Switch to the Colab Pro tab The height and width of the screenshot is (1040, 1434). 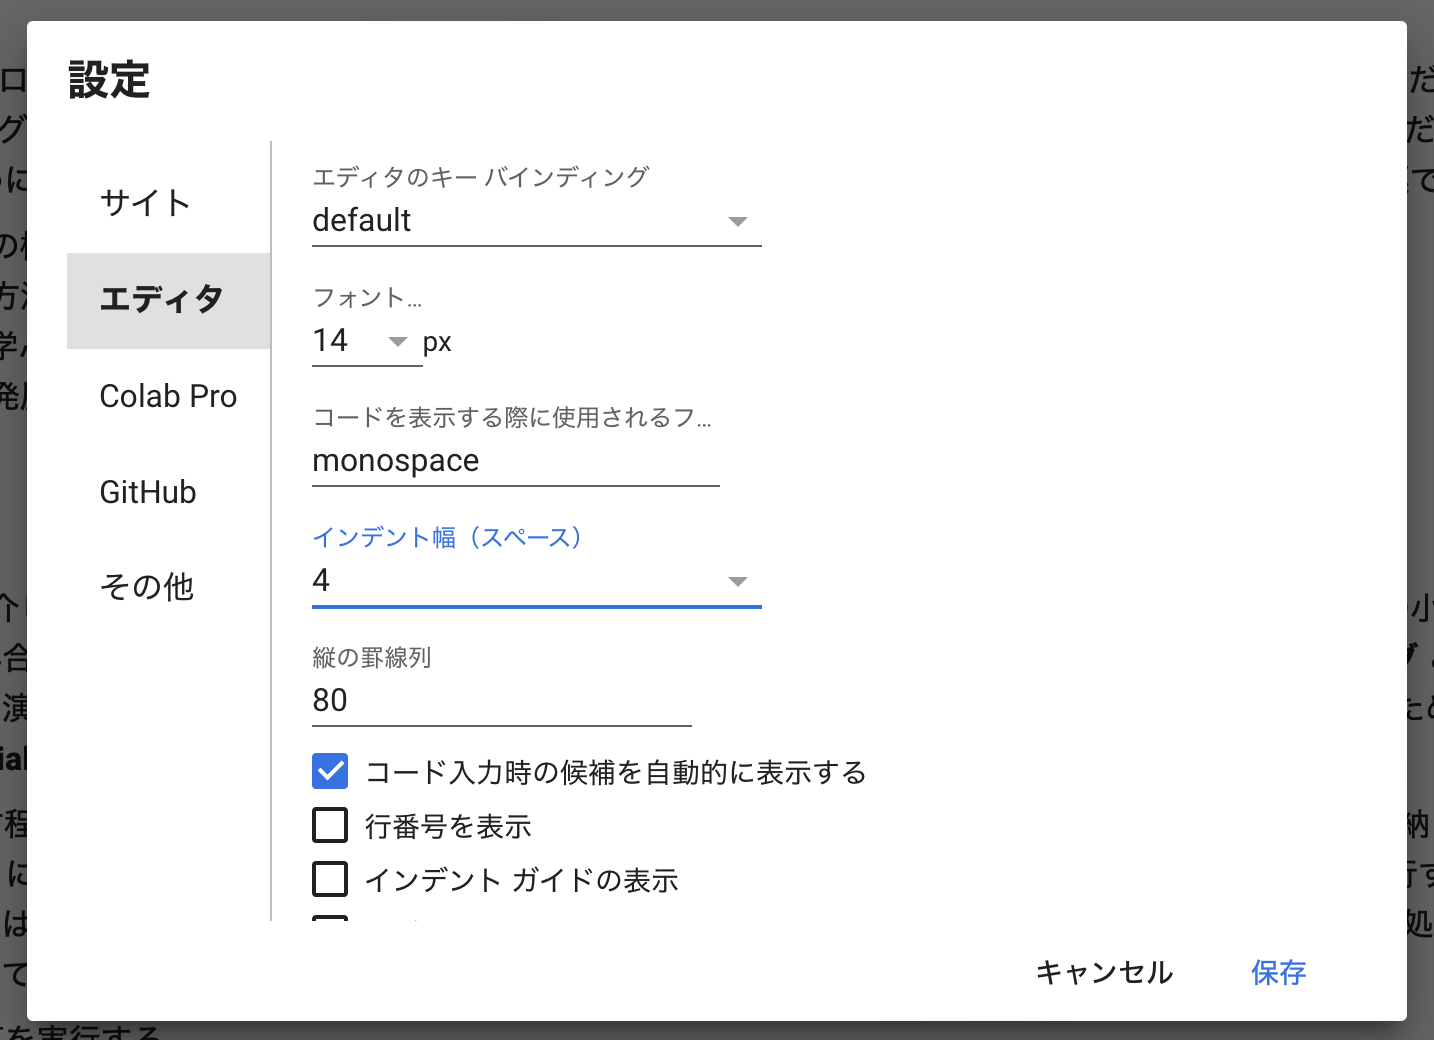[x=168, y=396]
